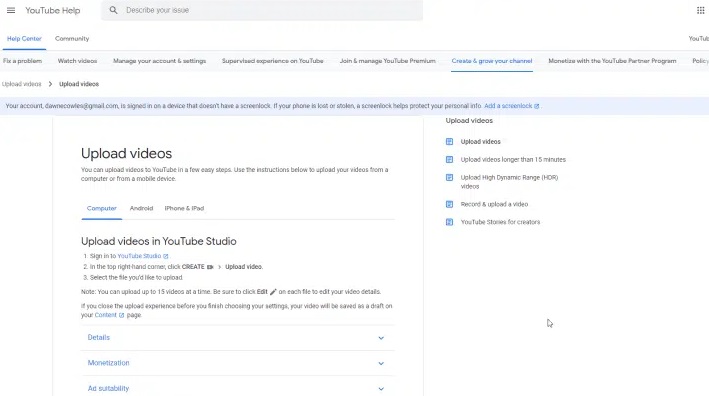Expand the Details section
Image resolution: width=709 pixels, height=396 pixels.
(x=238, y=338)
